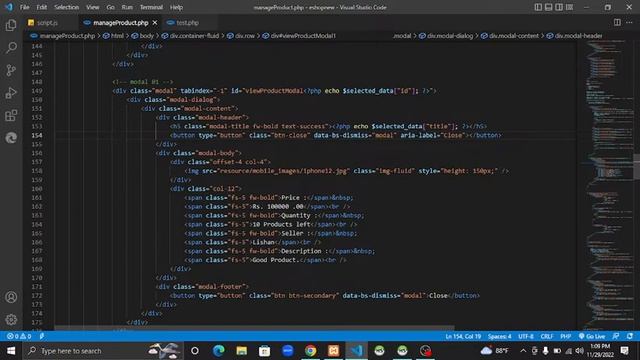
Task: Open Microsoft Store from the taskbar
Action: [264, 351]
